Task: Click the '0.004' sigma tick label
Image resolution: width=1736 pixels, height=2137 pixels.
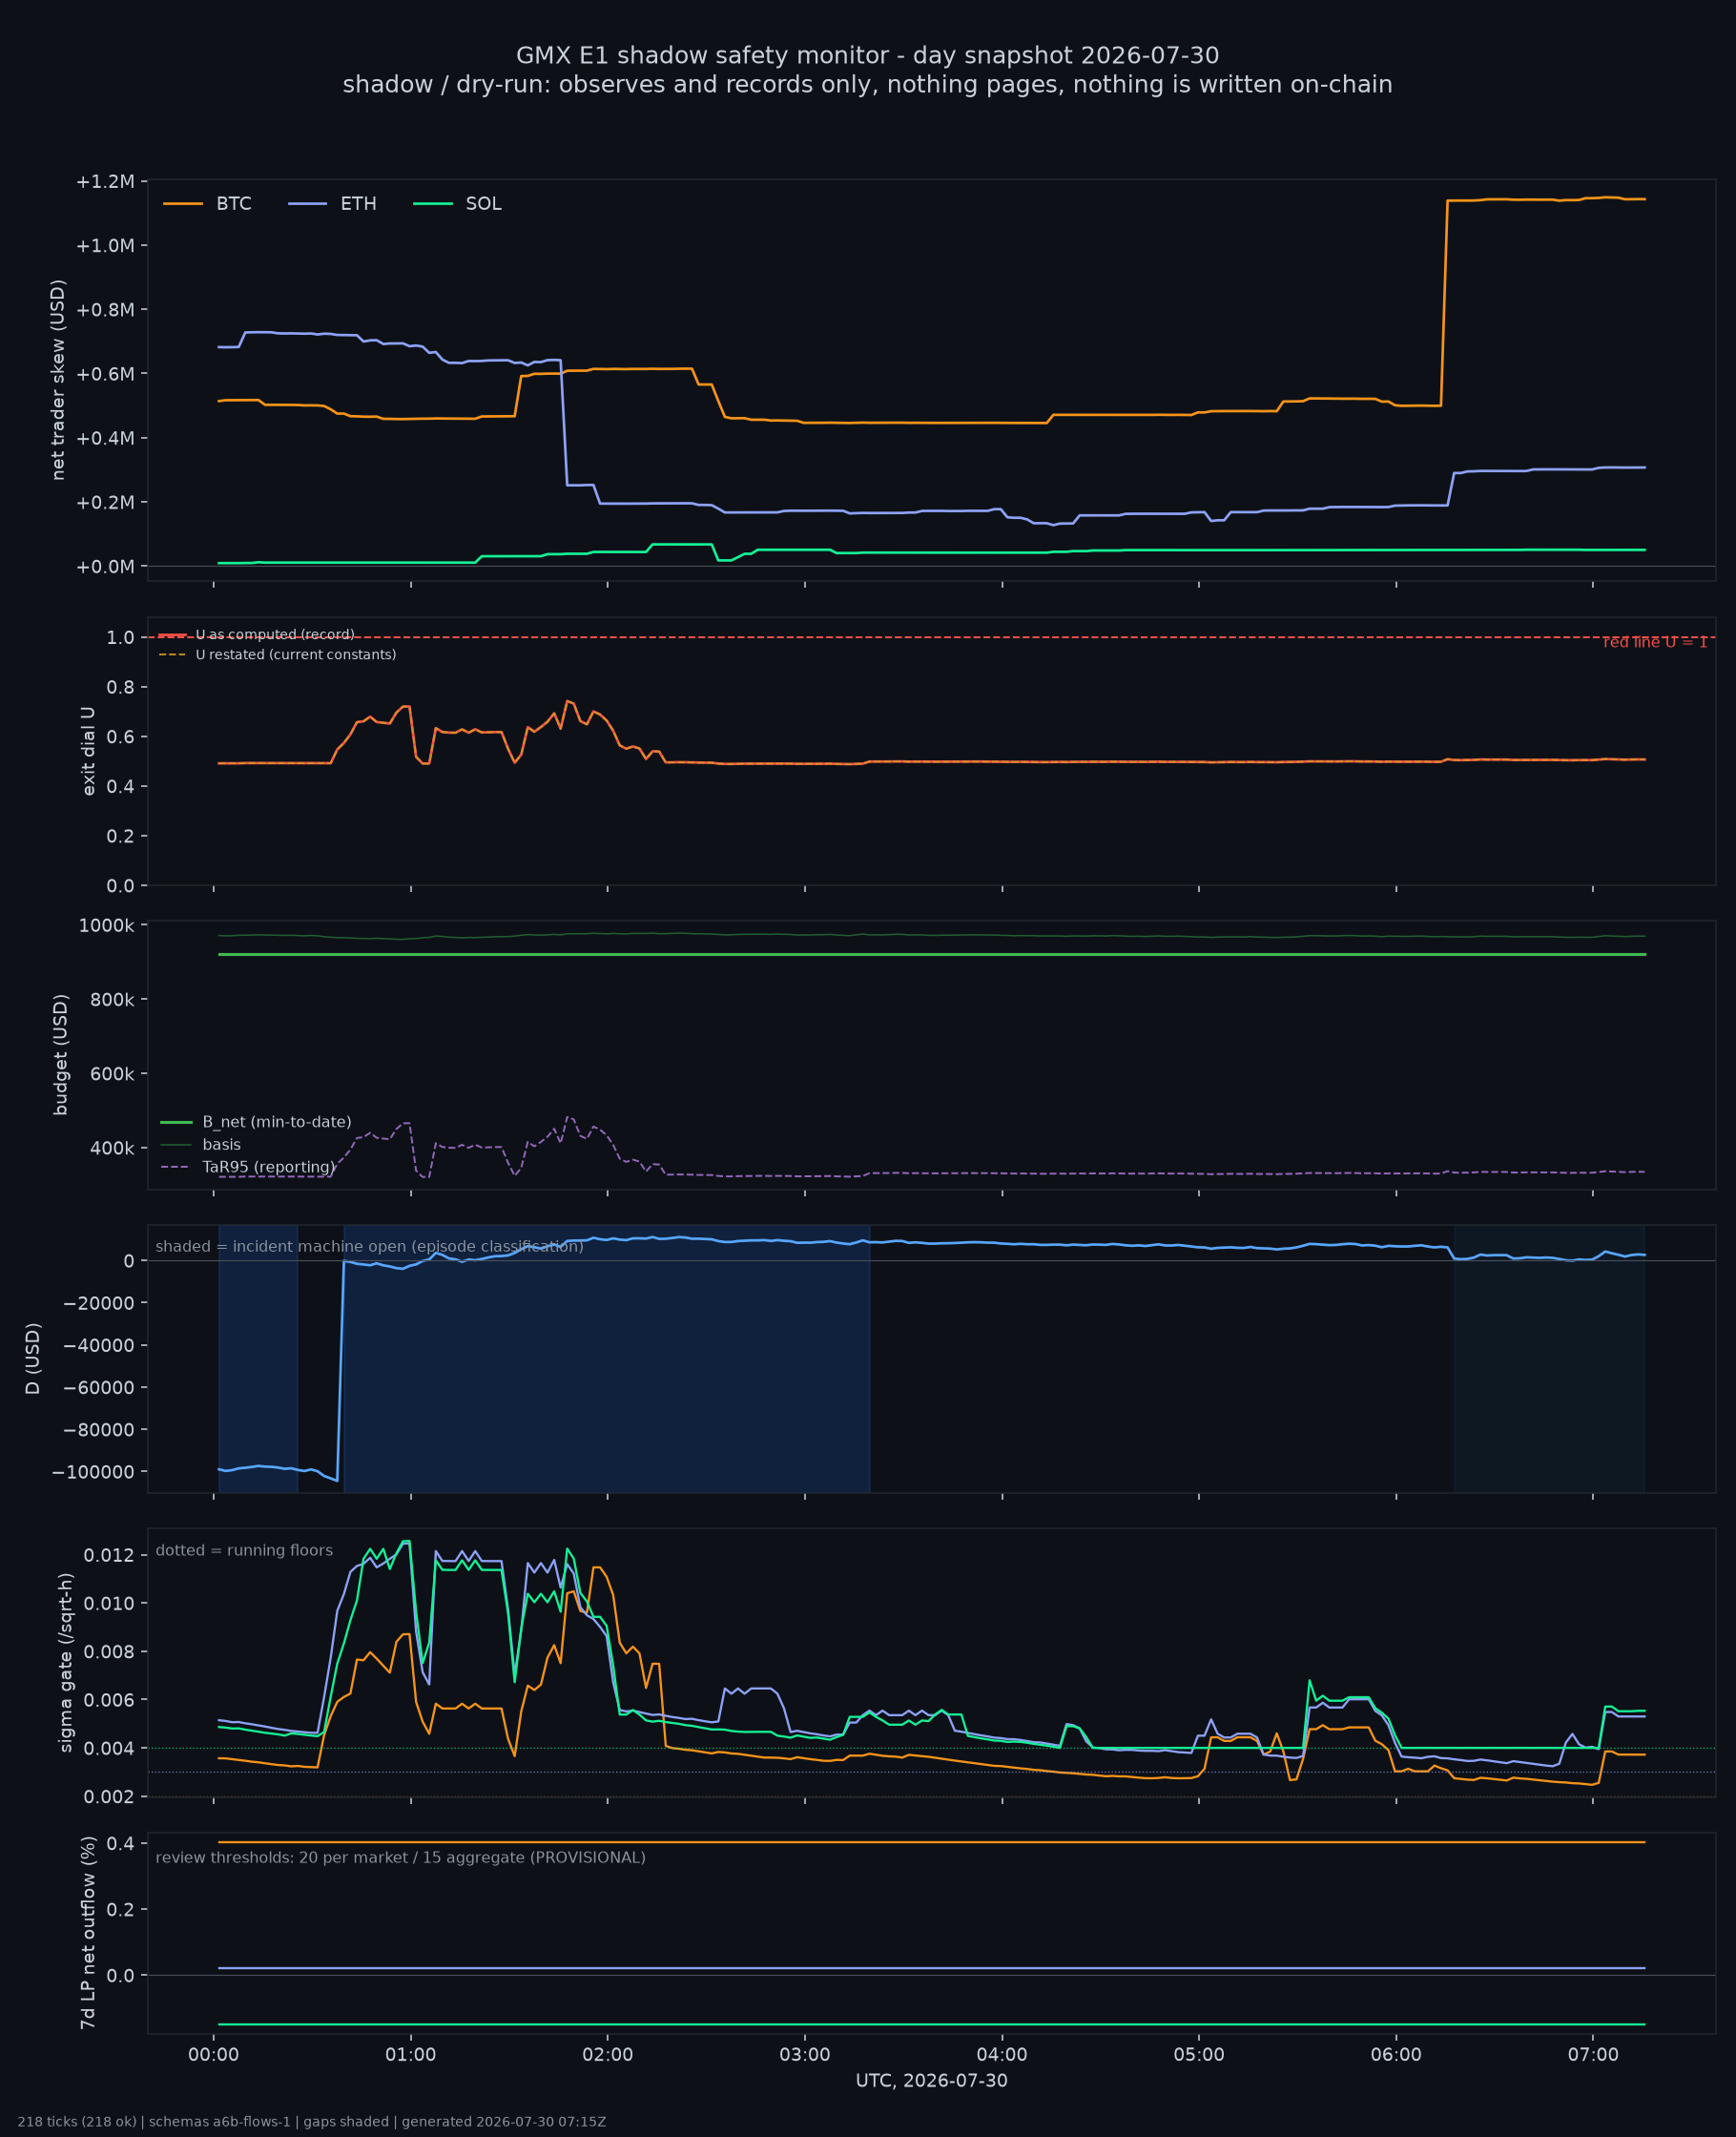Action: 109,1749
